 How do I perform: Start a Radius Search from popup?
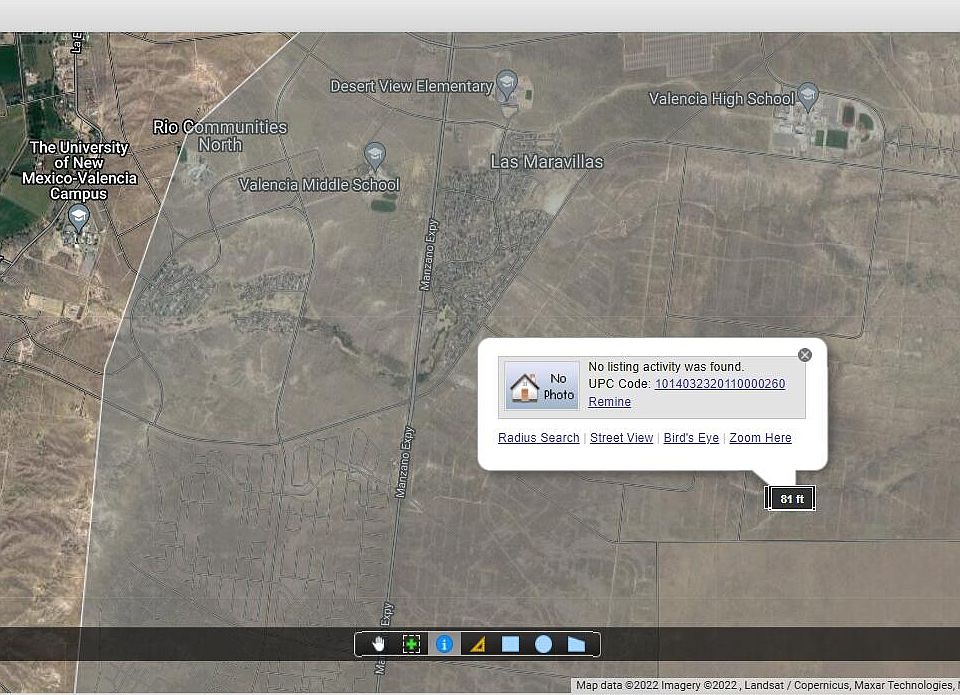point(538,438)
